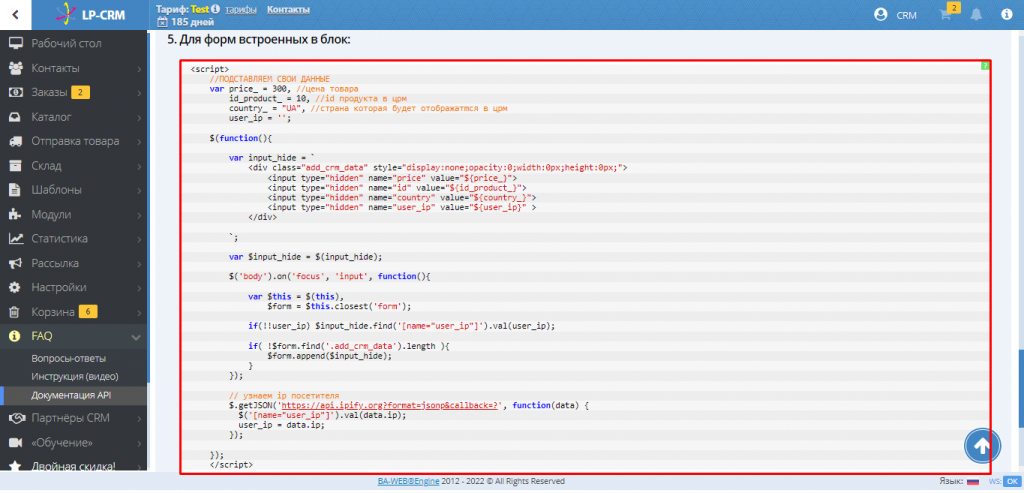Switch language via the Russian flag

pyautogui.click(x=971, y=481)
